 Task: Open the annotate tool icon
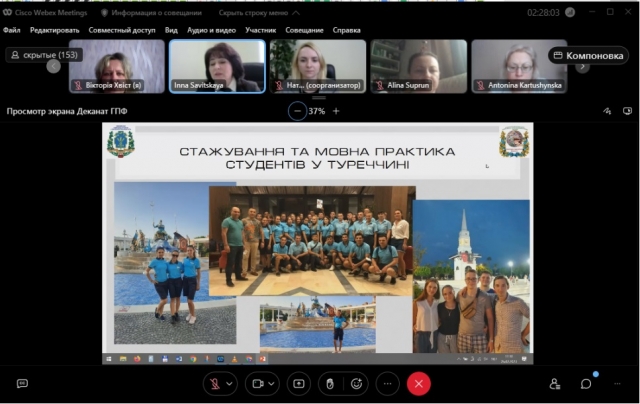click(x=607, y=111)
